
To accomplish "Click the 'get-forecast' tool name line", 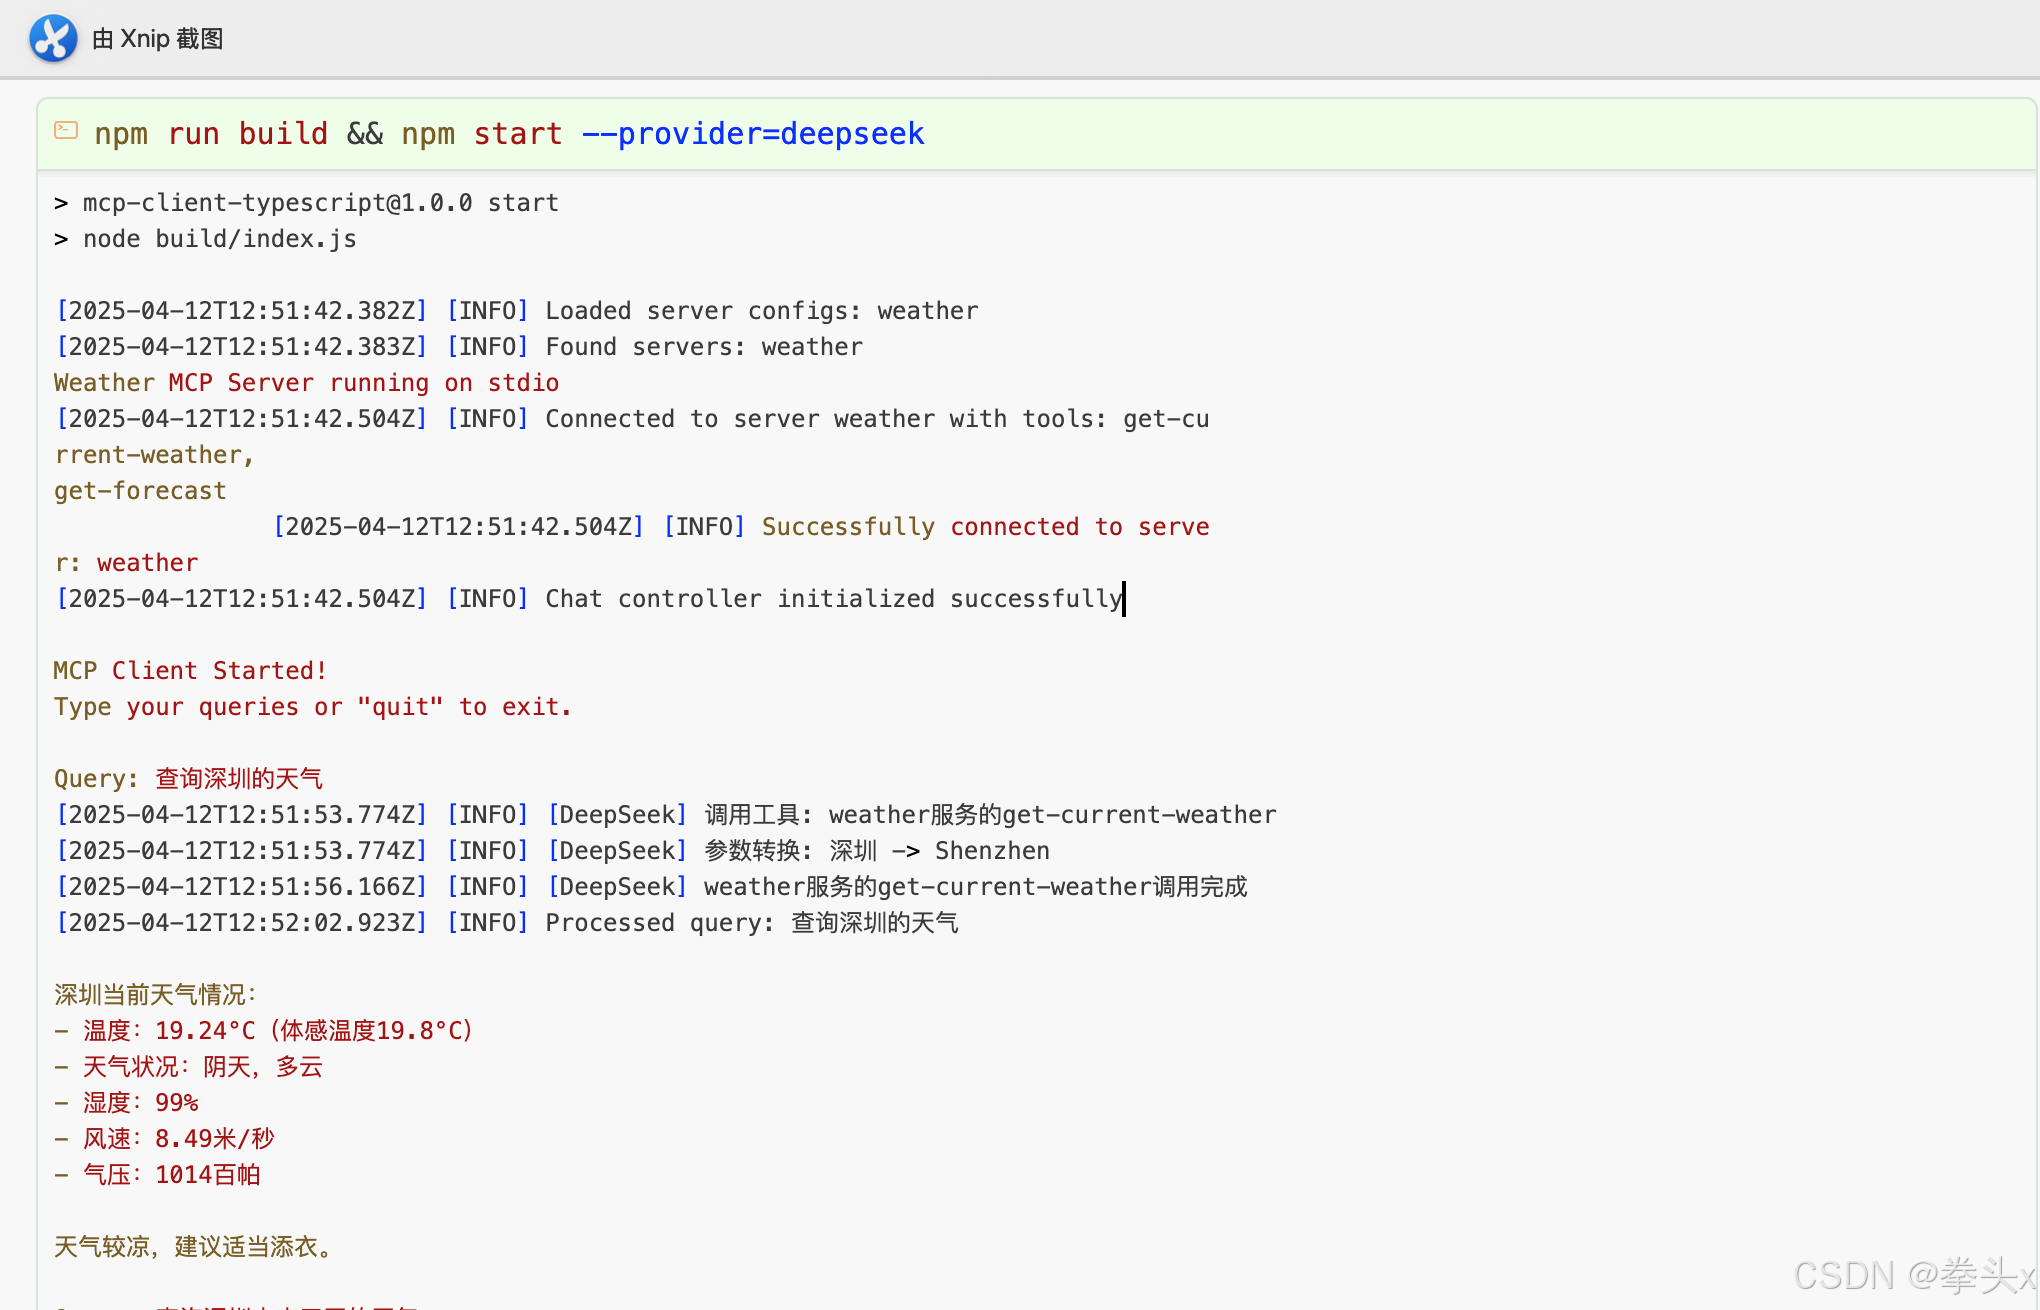I will pos(140,491).
